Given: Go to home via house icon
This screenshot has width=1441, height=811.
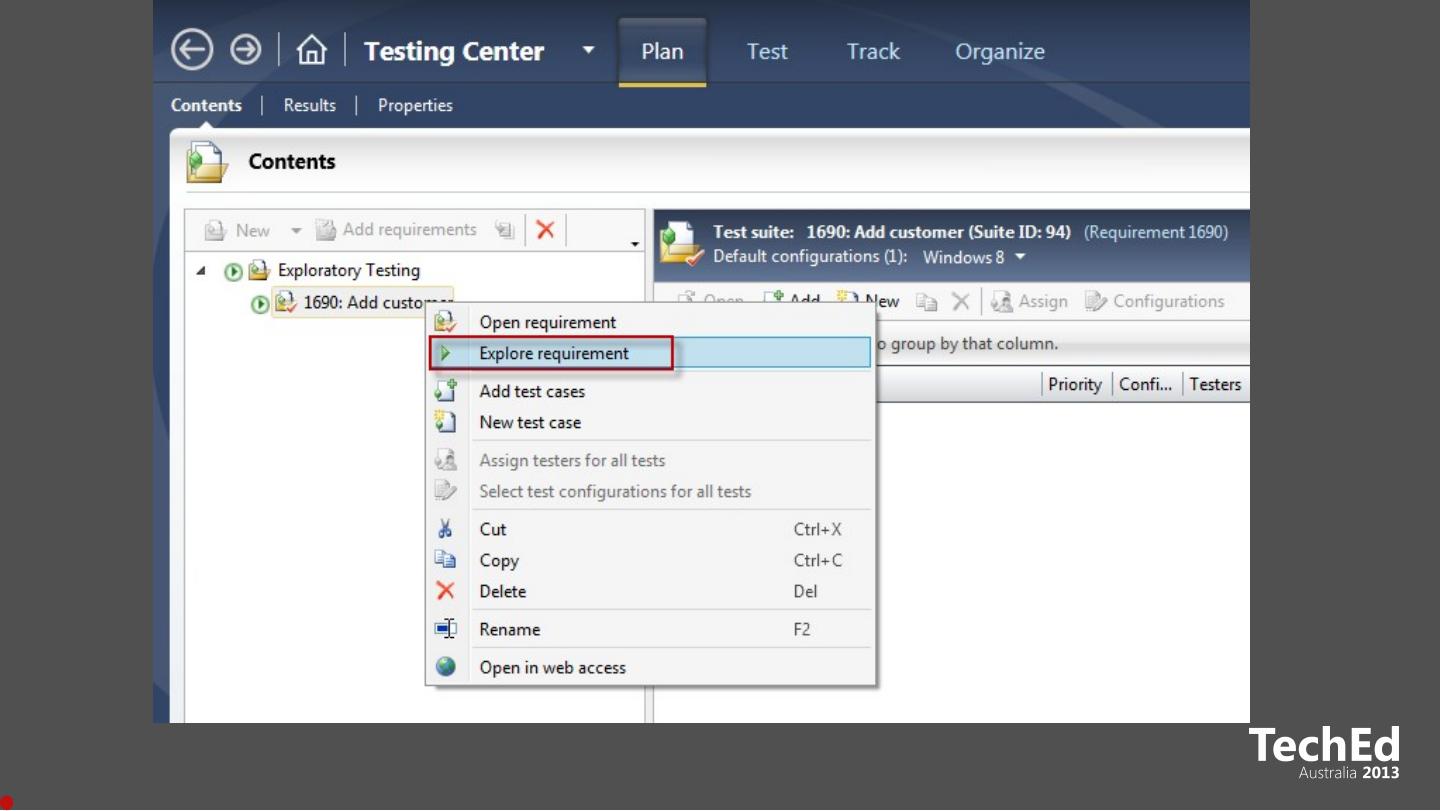Looking at the screenshot, I should tap(312, 51).
